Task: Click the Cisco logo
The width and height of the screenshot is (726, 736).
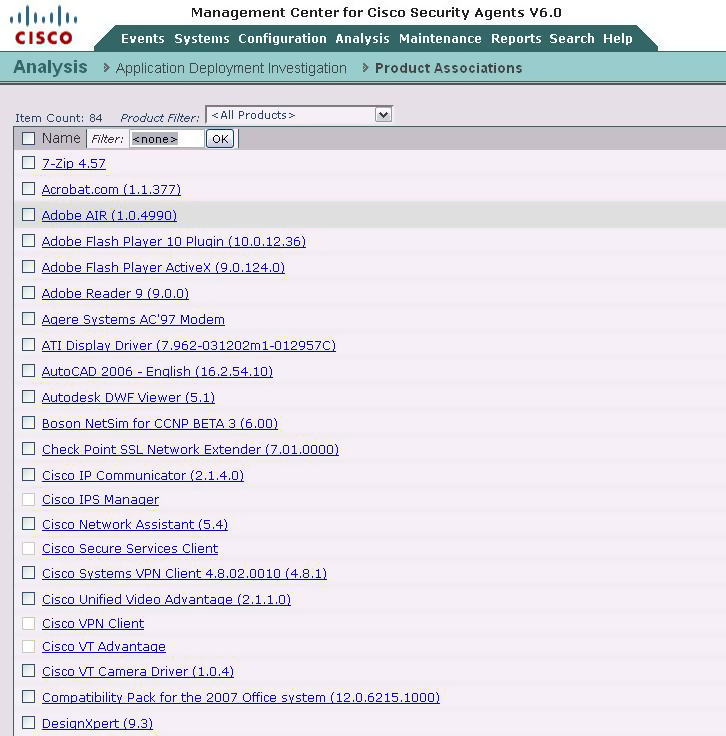Action: [44, 25]
